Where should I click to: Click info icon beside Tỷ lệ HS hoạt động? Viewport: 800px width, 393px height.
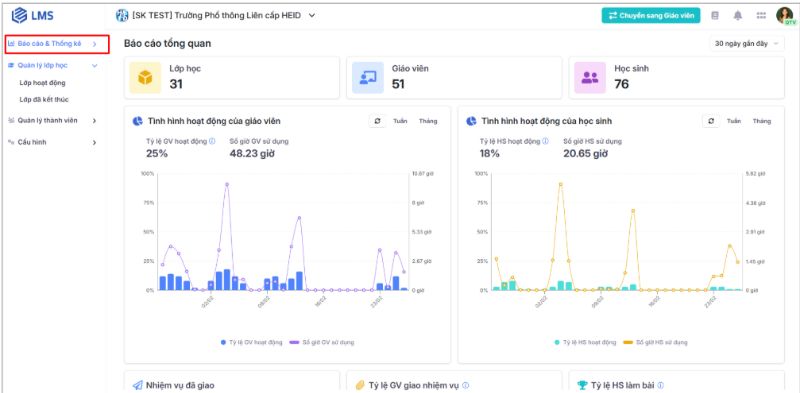[545, 141]
